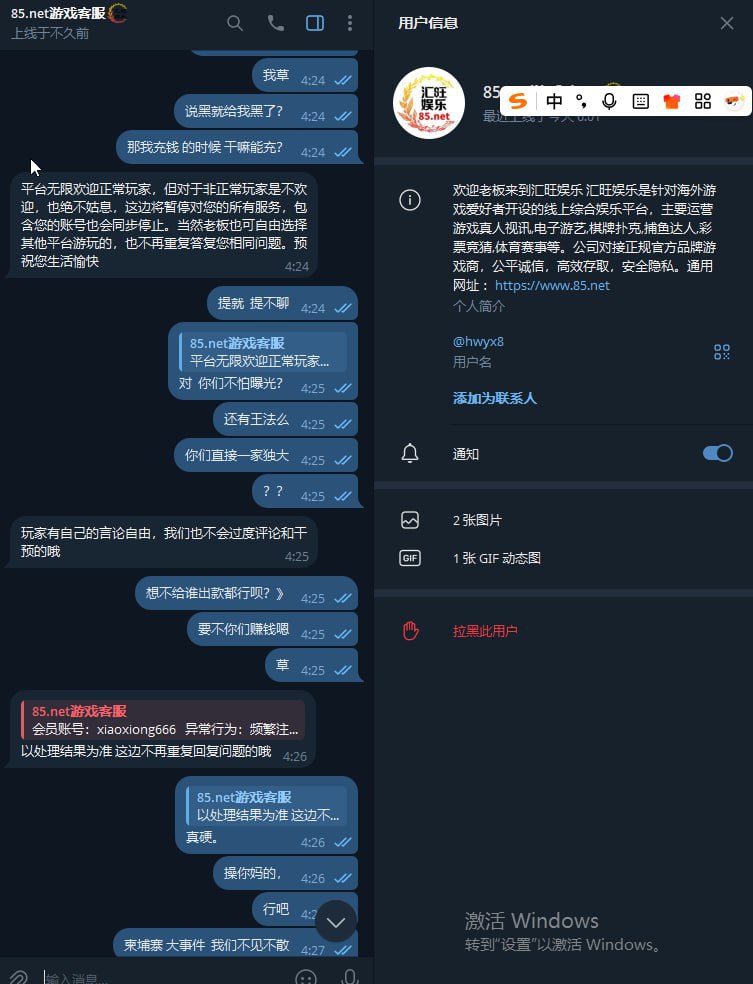Search messages with the magnifier icon
Image resolution: width=753 pixels, height=984 pixels.
pyautogui.click(x=235, y=24)
